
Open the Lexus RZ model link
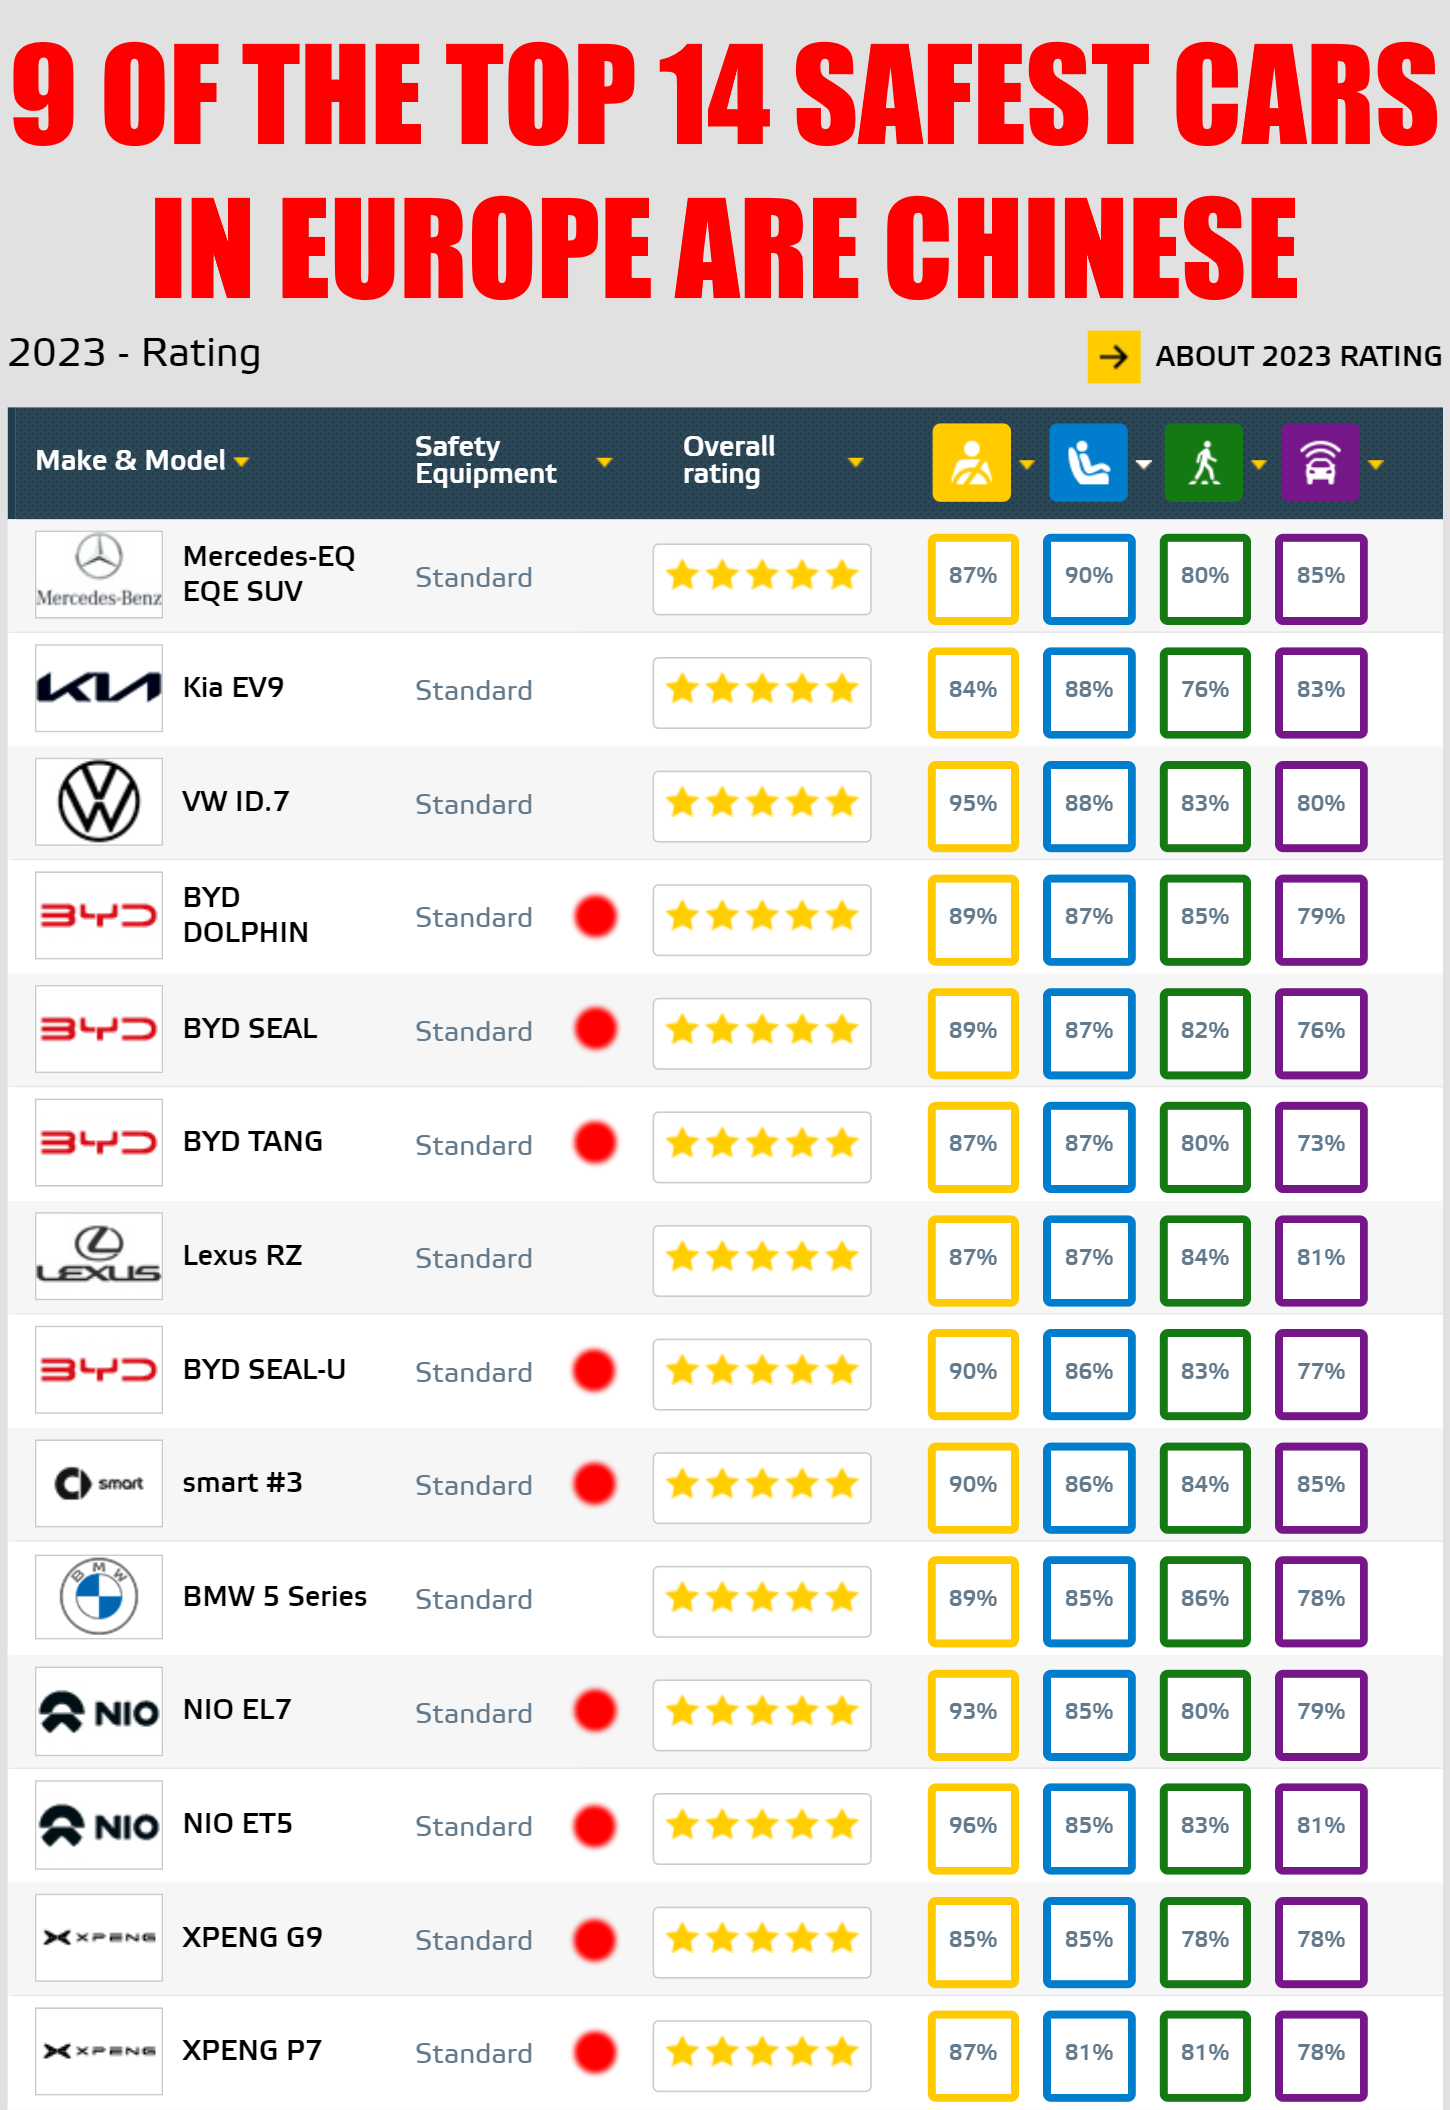point(242,1256)
